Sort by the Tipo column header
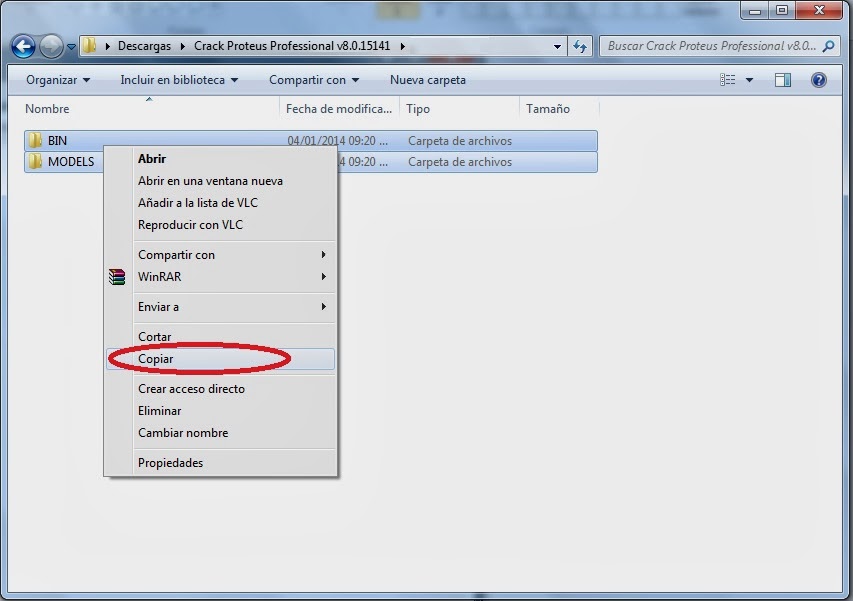The height and width of the screenshot is (601, 853). tap(460, 109)
